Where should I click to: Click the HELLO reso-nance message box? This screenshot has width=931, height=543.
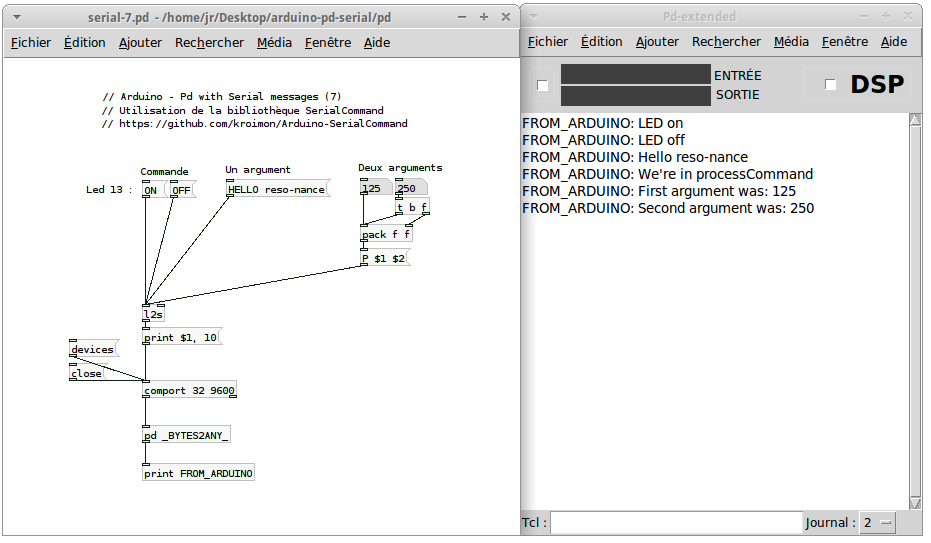[x=277, y=189]
